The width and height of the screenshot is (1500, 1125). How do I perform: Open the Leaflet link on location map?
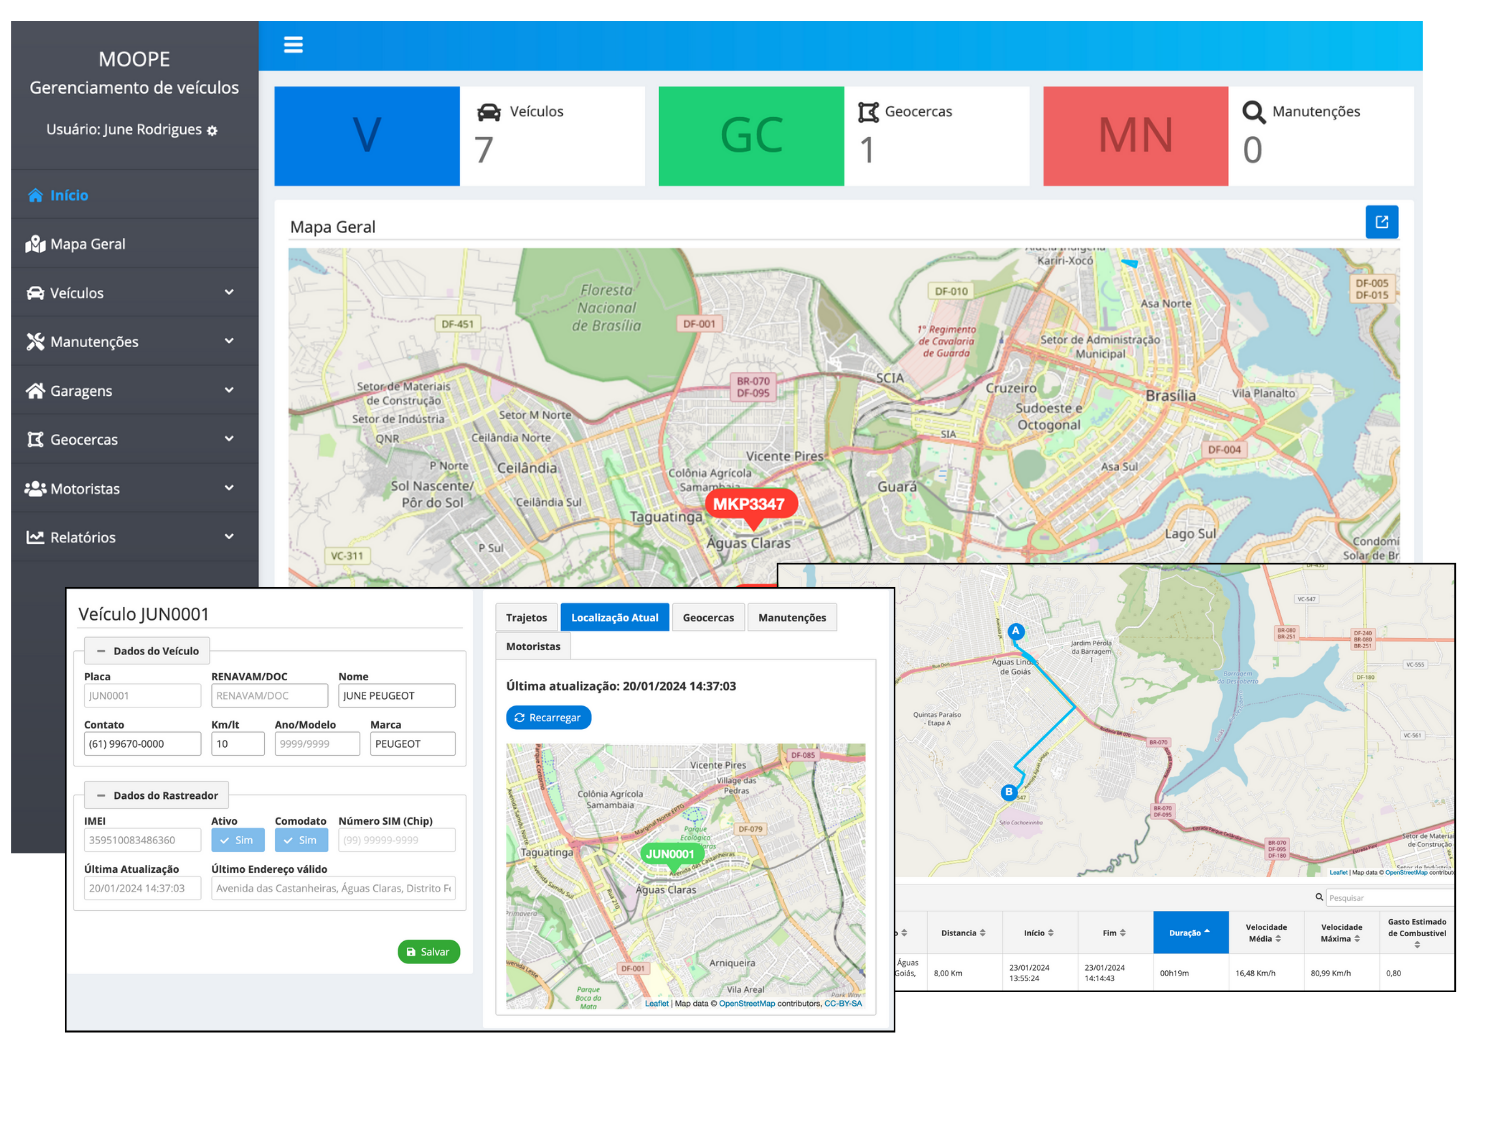coord(657,1004)
